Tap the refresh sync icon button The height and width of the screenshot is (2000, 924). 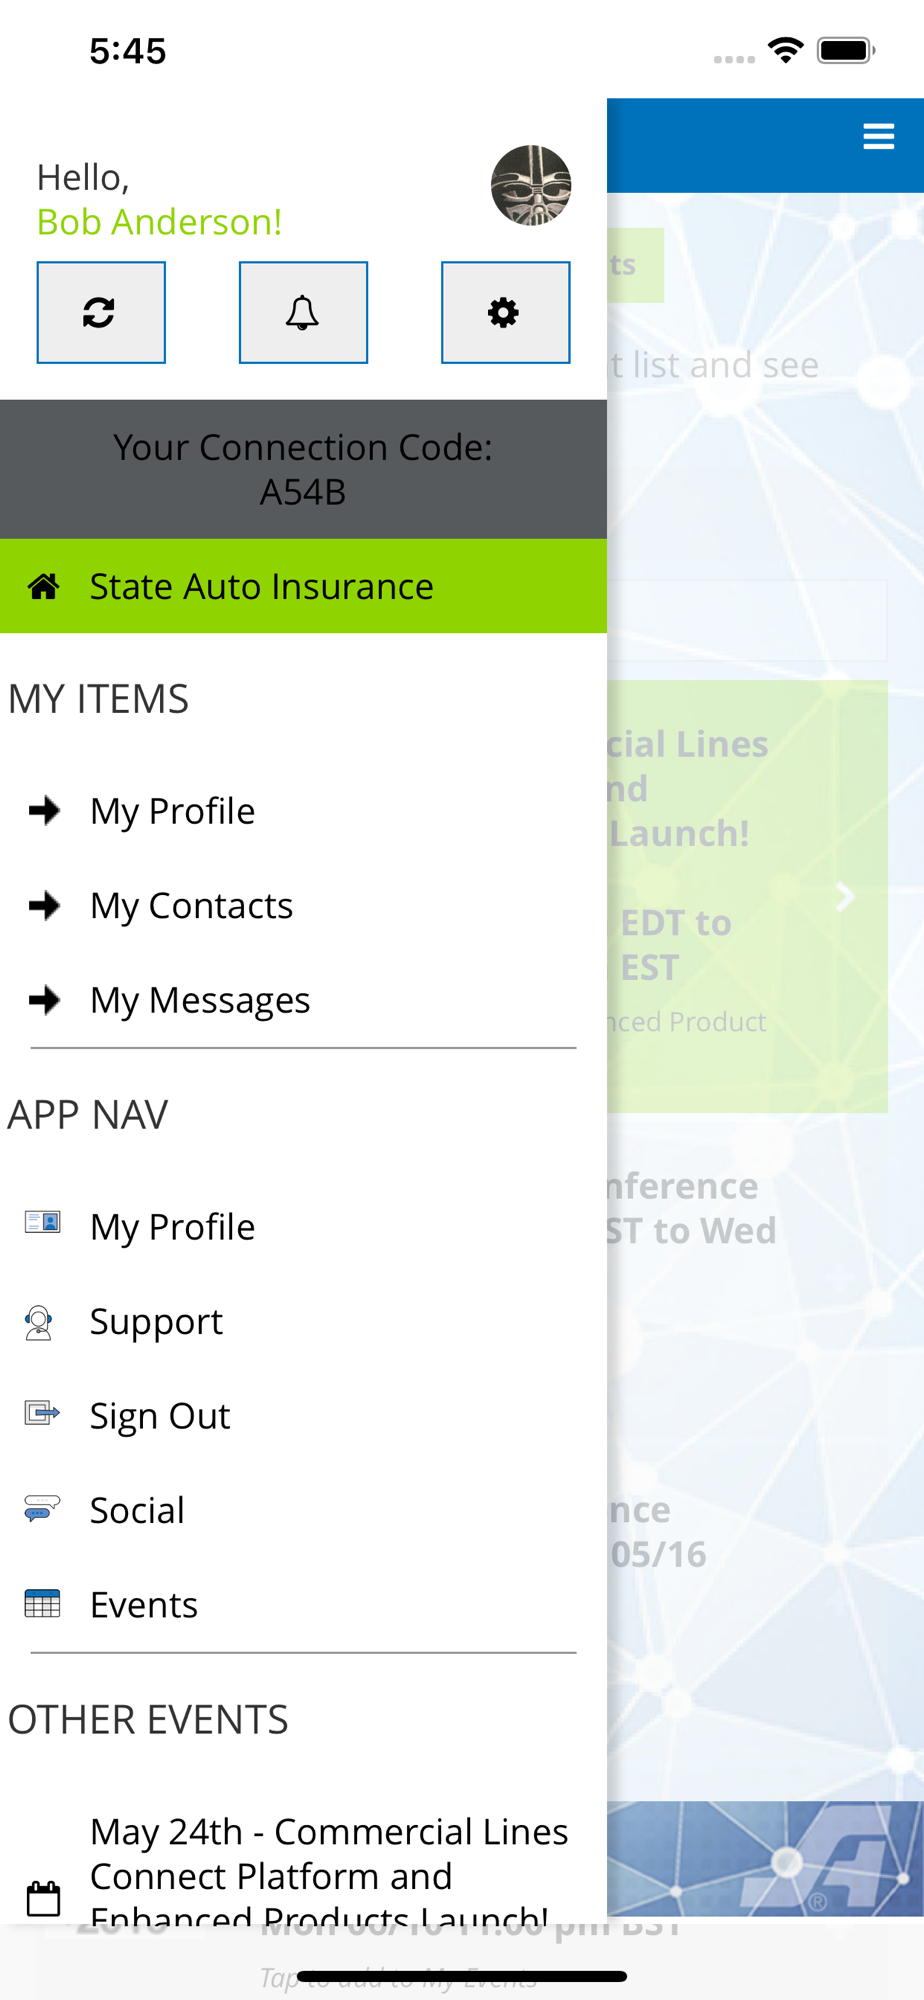[x=101, y=313]
